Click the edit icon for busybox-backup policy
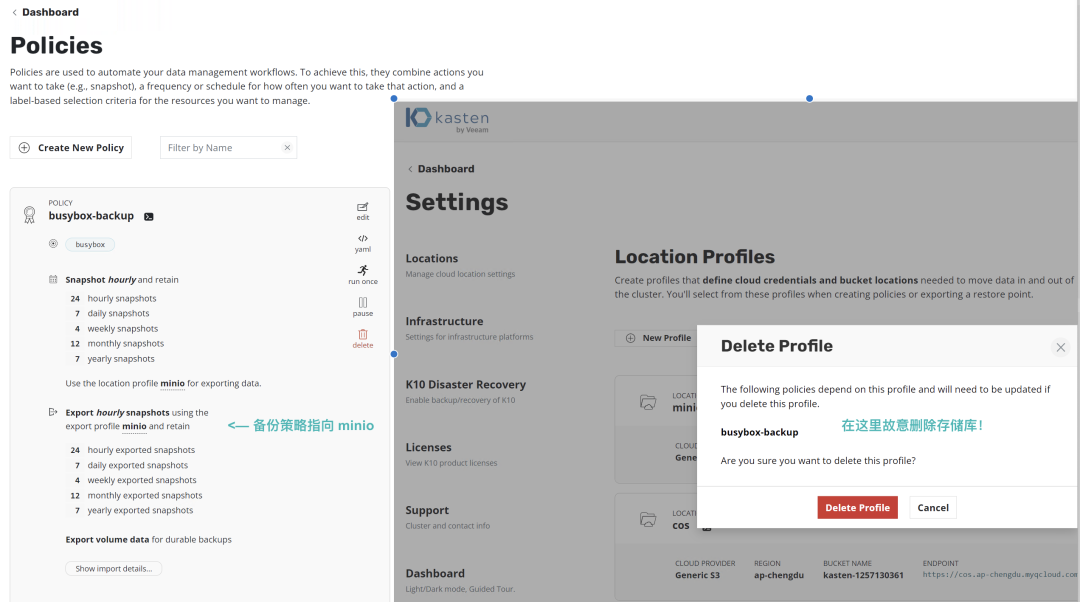The width and height of the screenshot is (1080, 602). pos(362,211)
